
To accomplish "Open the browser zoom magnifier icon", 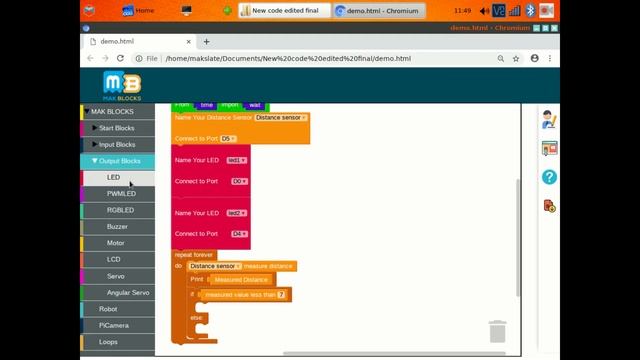I will [x=501, y=59].
